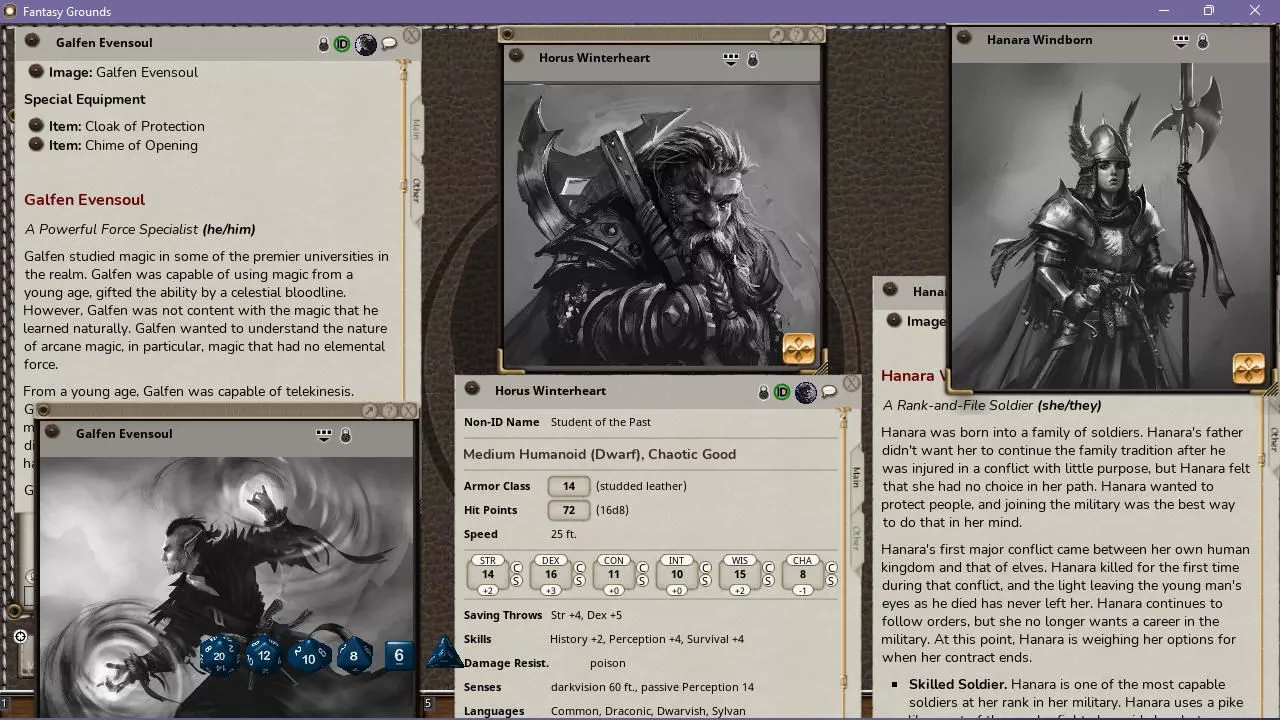This screenshot has height=720, width=1280.
Task: Roll WIS check with C button
Action: click(769, 568)
